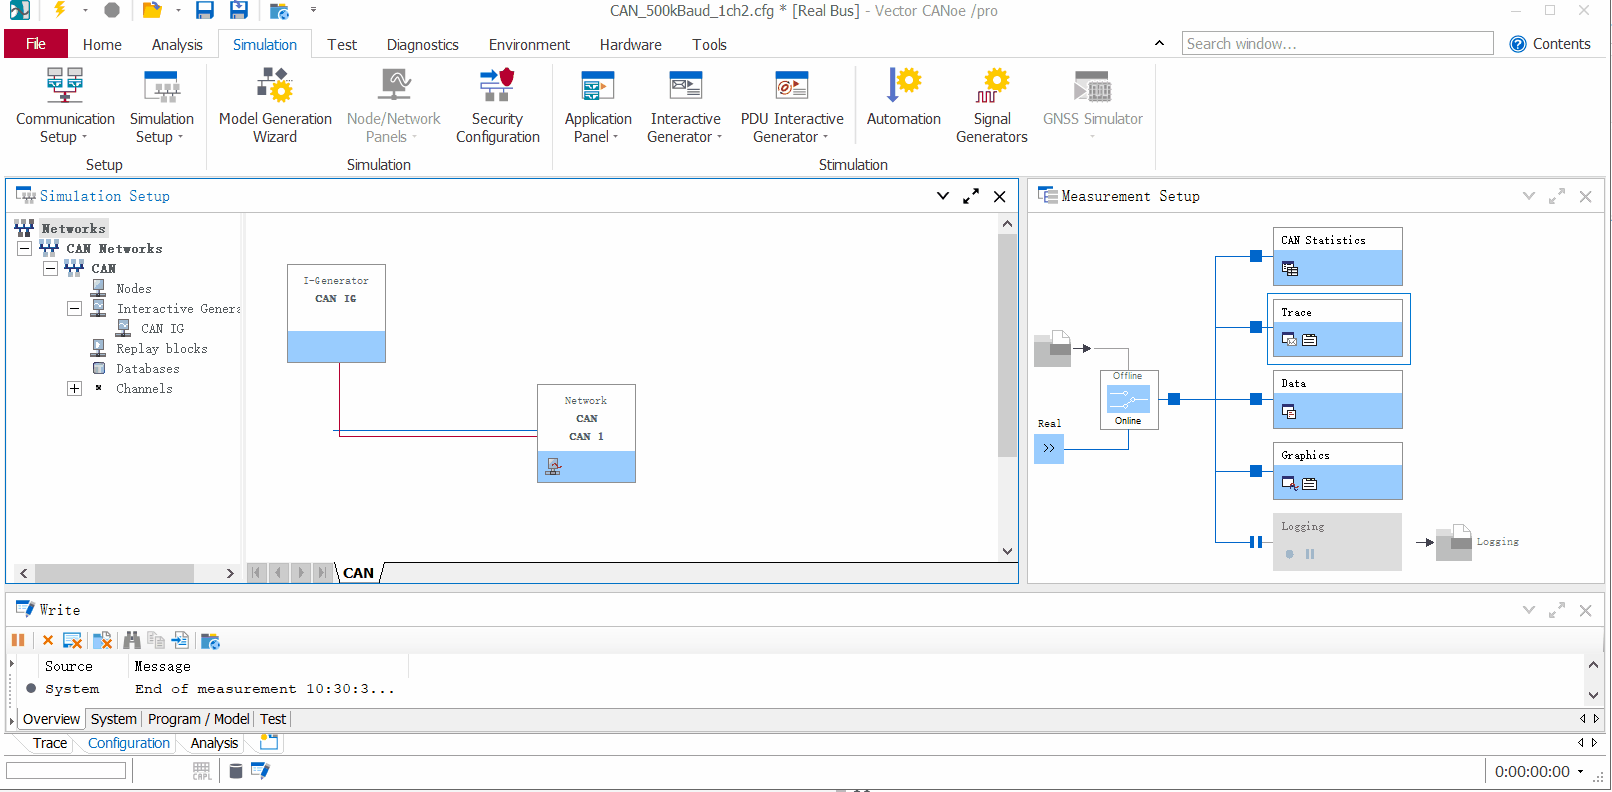Toggle the break symbol before Logging block
This screenshot has height=792, width=1612.
1256,542
